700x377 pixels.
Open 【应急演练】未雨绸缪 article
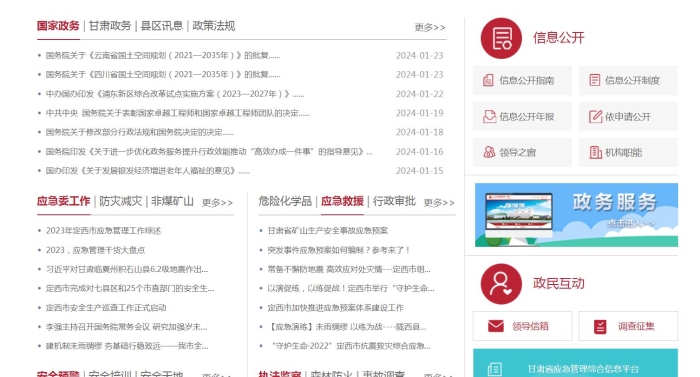(346, 327)
